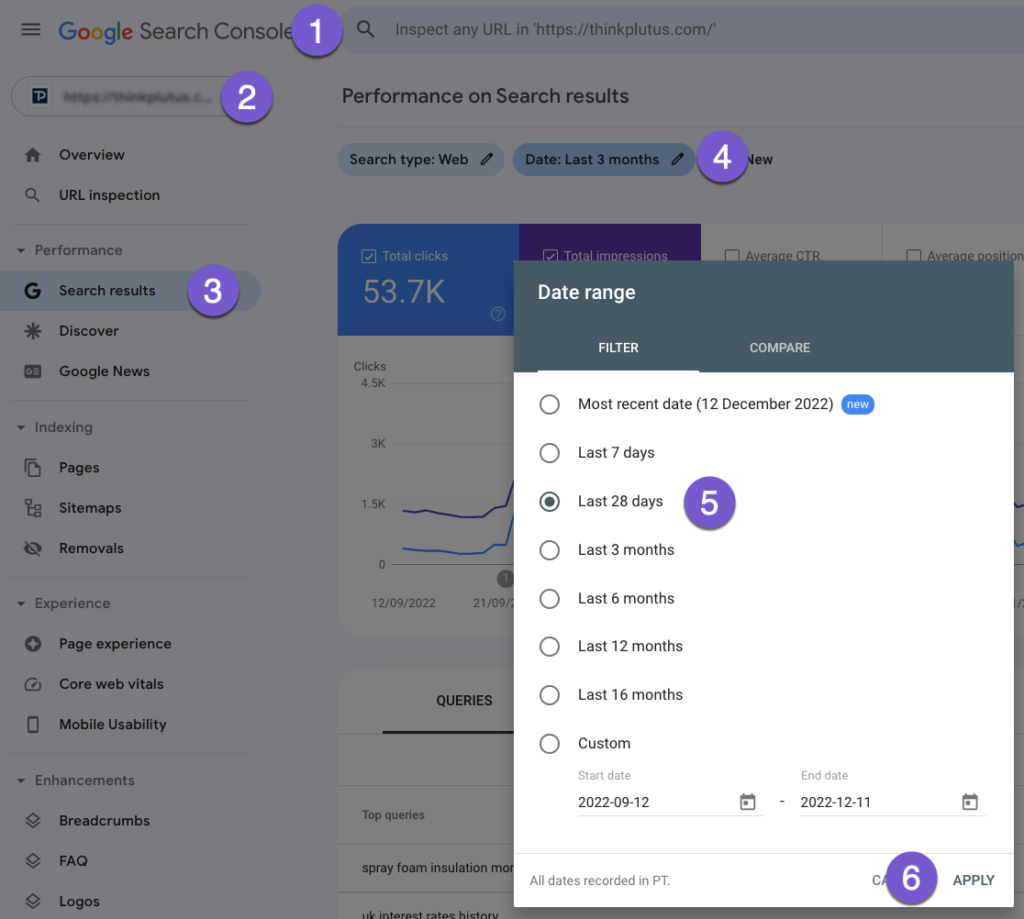Choose the Last 6 months radio button
This screenshot has height=919, width=1024.
549,598
